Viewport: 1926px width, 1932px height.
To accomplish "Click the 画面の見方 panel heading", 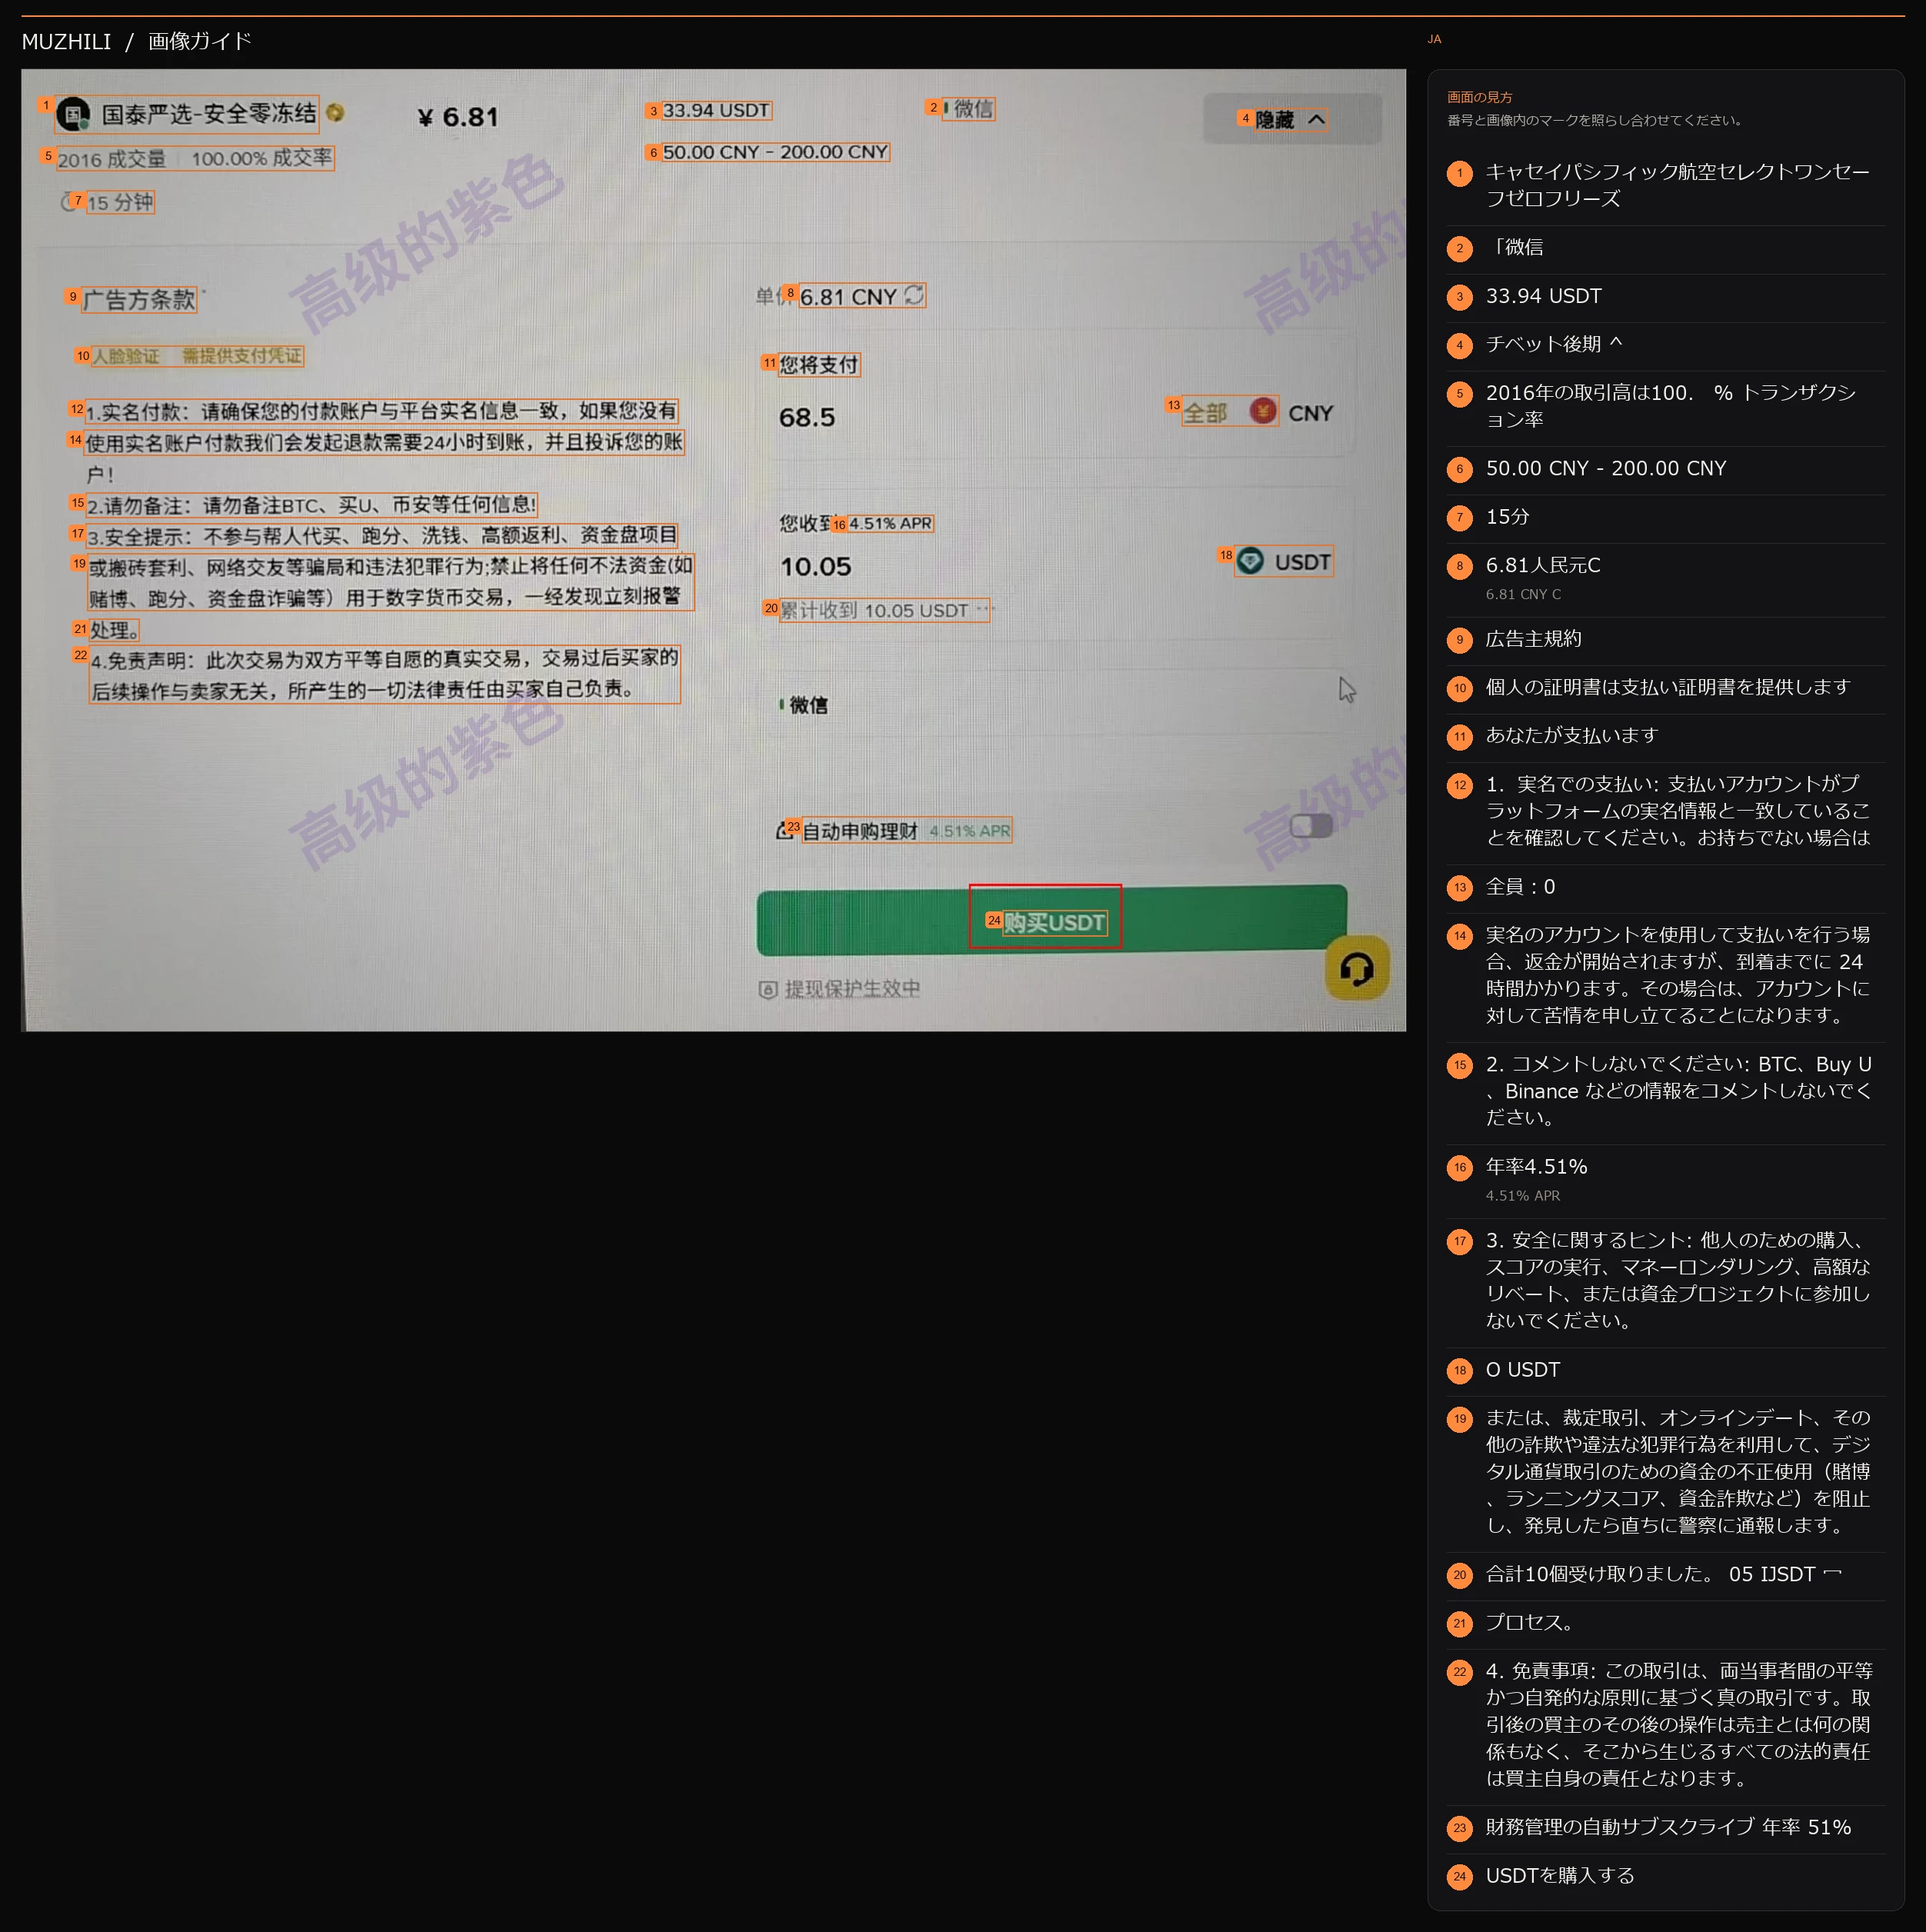I will pos(1479,97).
